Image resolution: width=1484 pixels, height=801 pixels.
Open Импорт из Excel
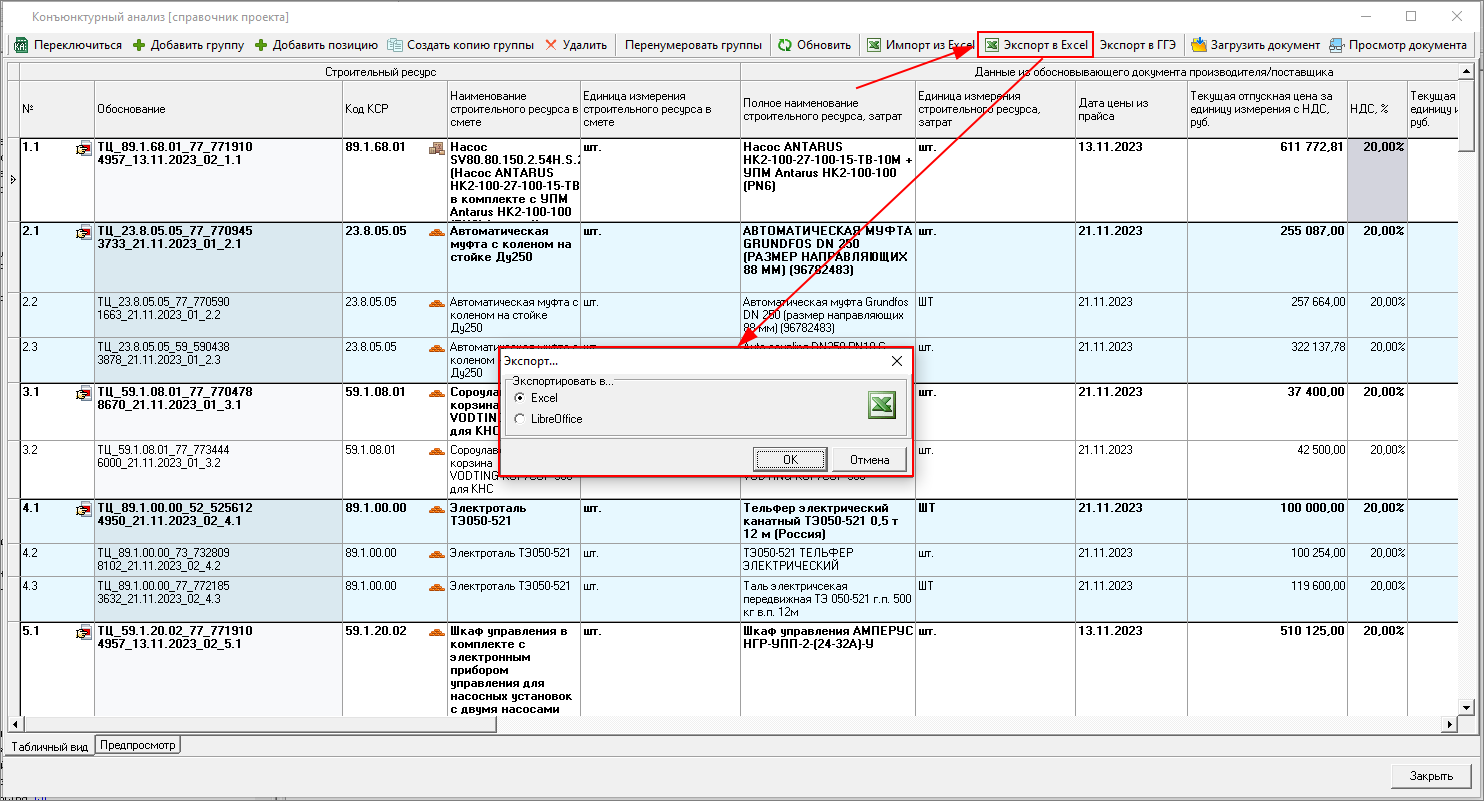pos(919,45)
